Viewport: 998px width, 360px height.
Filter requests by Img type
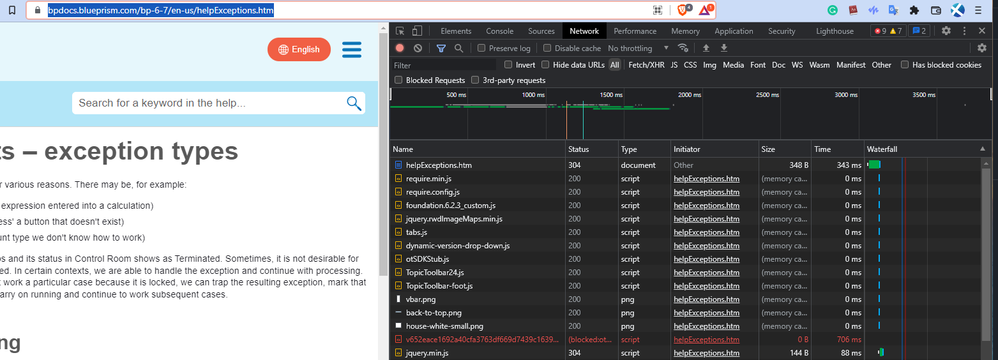[709, 65]
